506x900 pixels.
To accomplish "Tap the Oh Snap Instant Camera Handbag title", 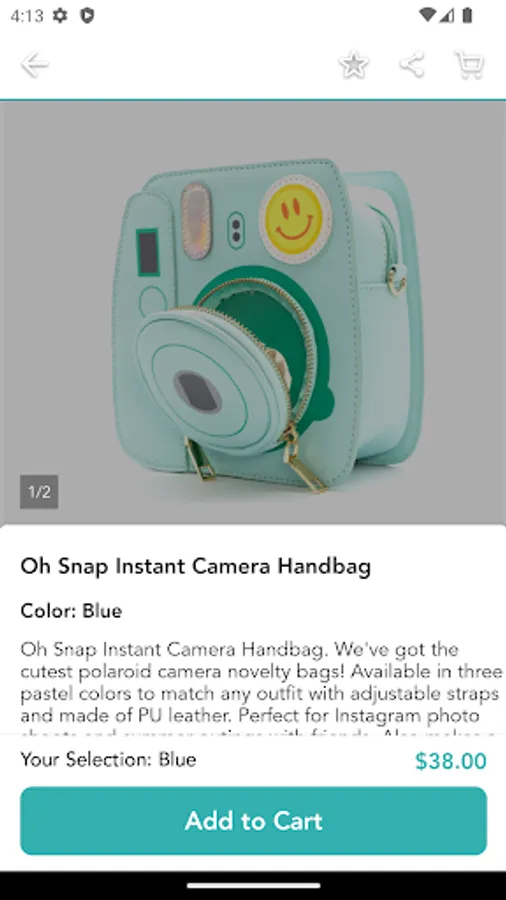I will pyautogui.click(x=196, y=567).
